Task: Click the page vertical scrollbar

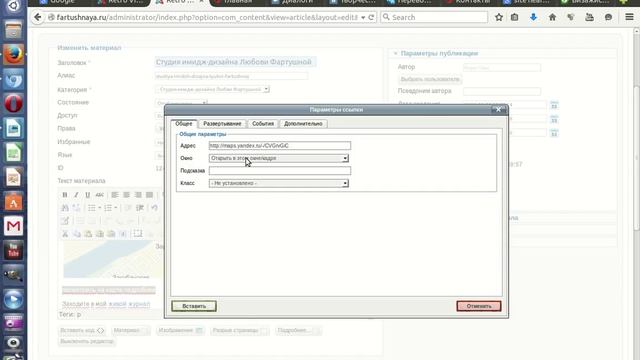Action: [x=636, y=159]
